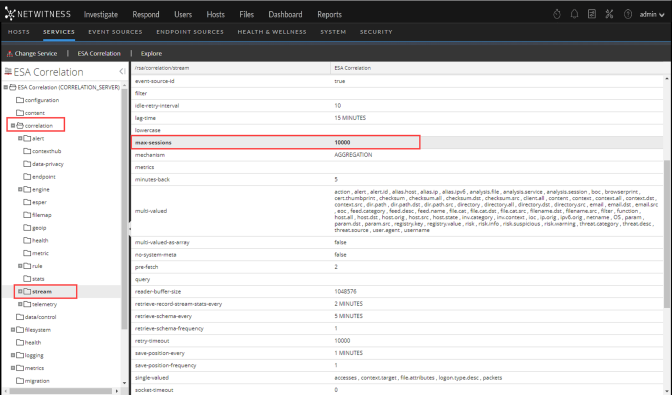The width and height of the screenshot is (672, 395).
Task: Click the tree panel vertical scrollbar
Action: [x=124, y=210]
